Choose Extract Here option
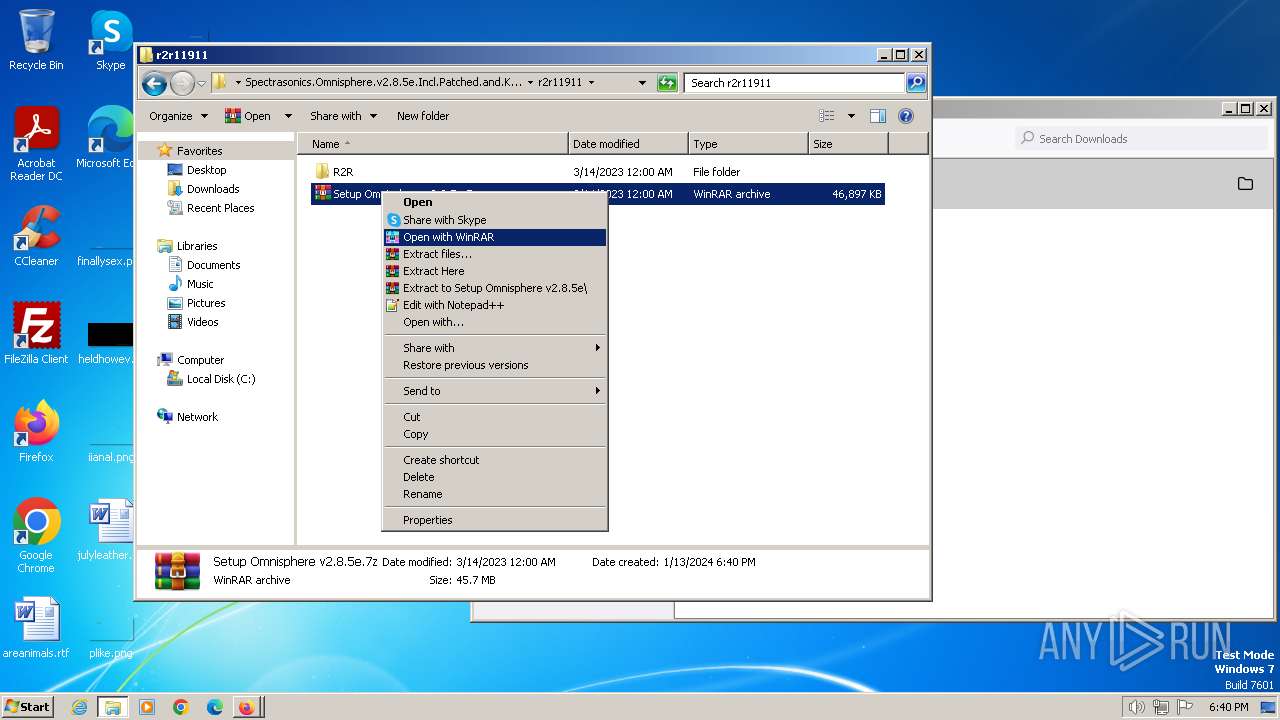 (495, 271)
